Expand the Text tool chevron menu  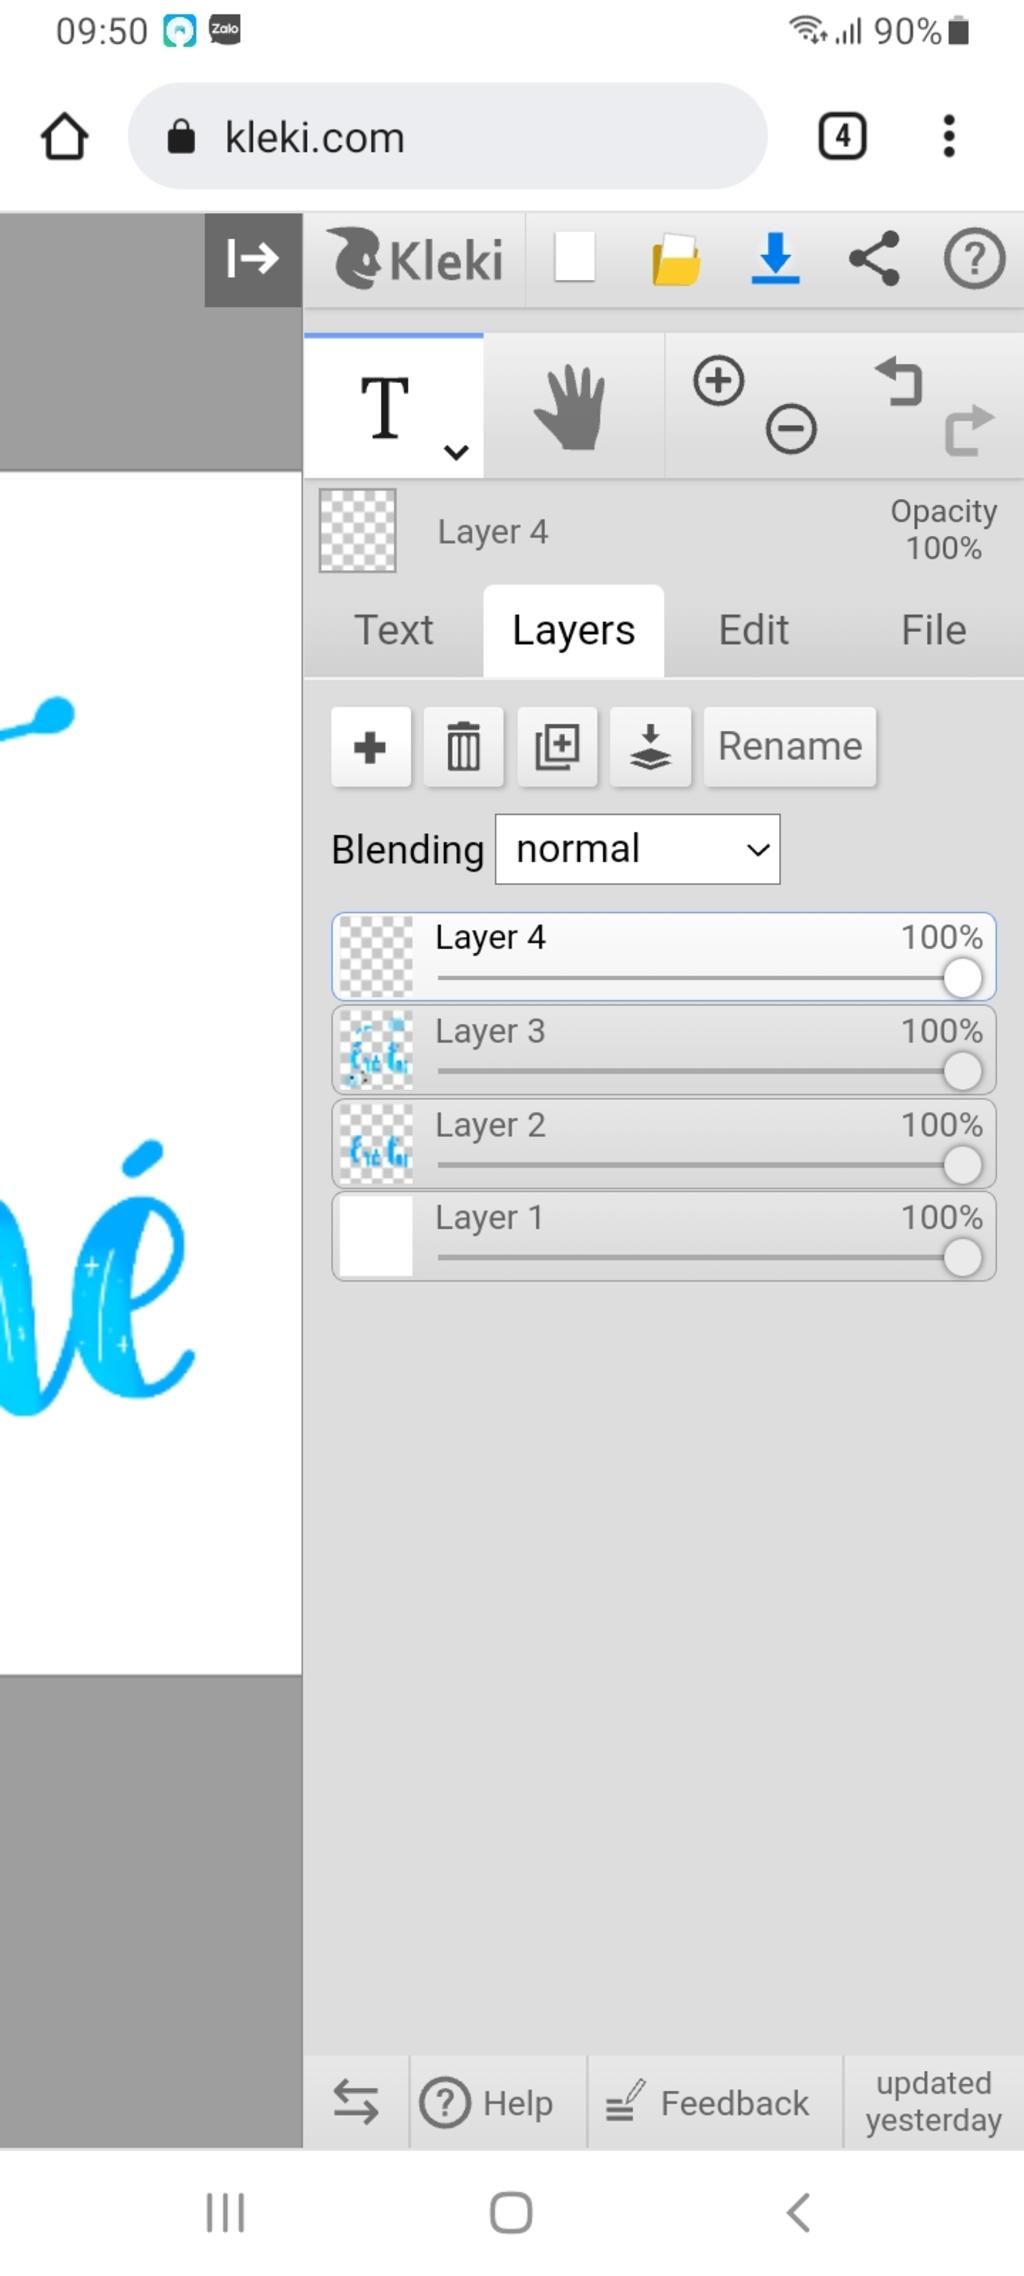pyautogui.click(x=456, y=452)
